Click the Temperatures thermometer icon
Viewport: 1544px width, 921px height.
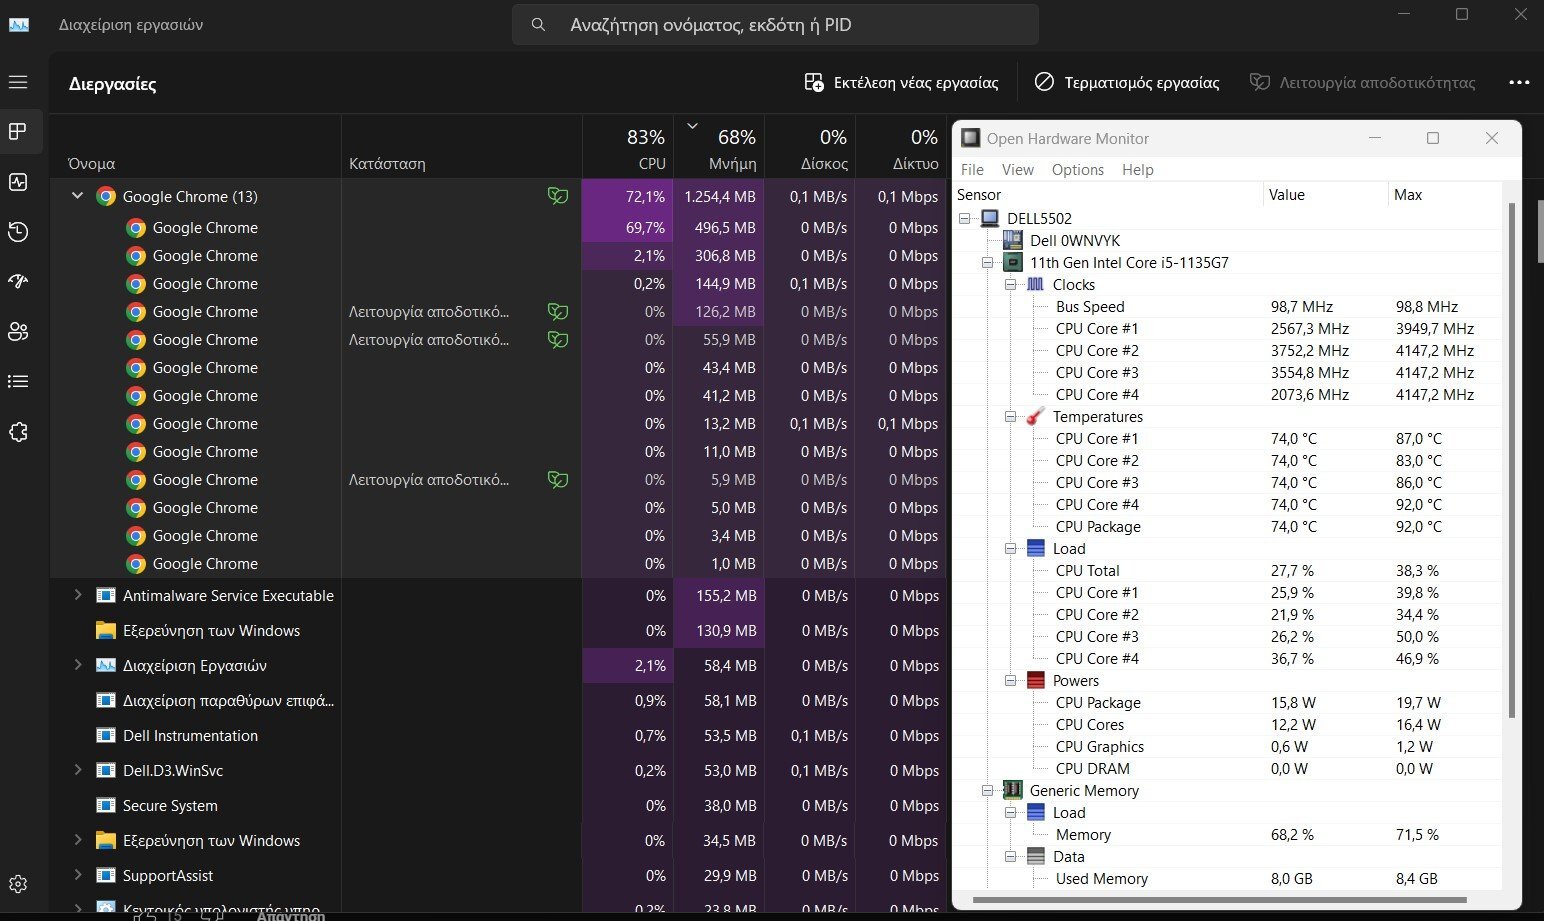coord(1036,416)
